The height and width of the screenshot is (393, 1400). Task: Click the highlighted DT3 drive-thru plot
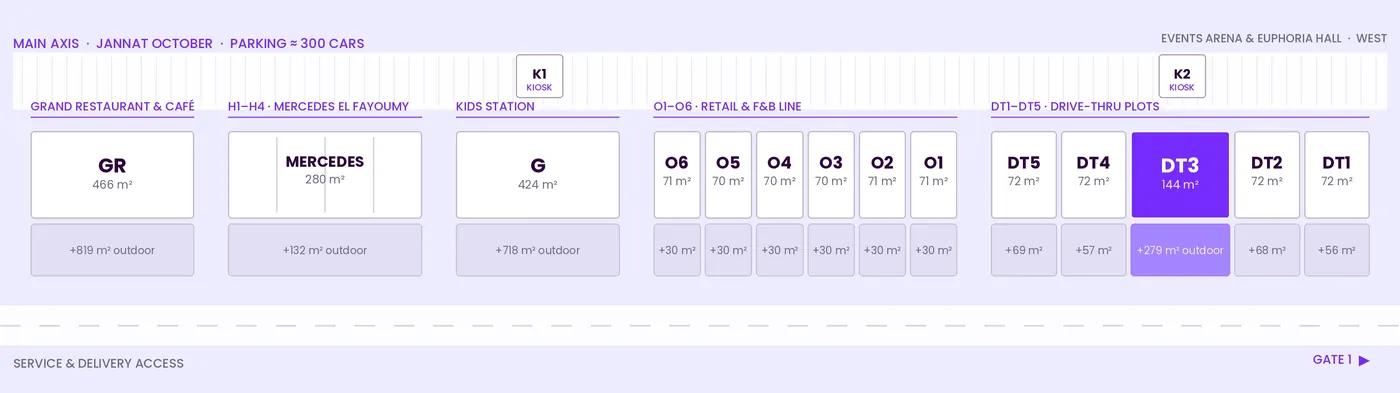[x=1180, y=175]
